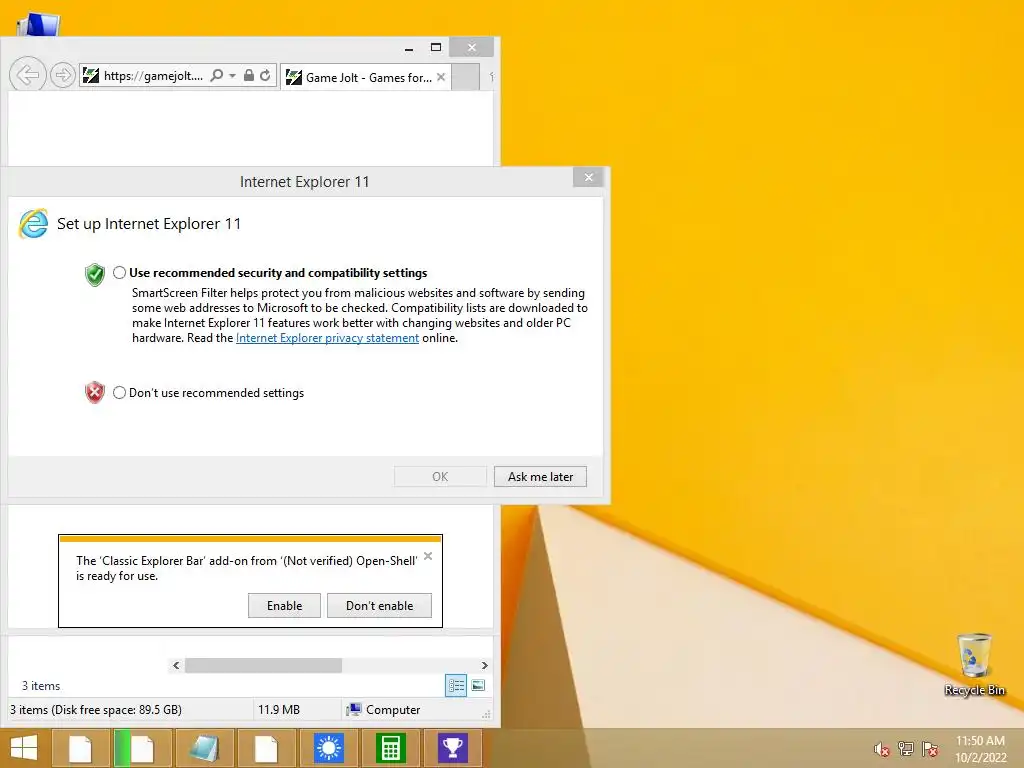
Task: Click the Game Jolt favicon in address bar
Action: (91, 76)
